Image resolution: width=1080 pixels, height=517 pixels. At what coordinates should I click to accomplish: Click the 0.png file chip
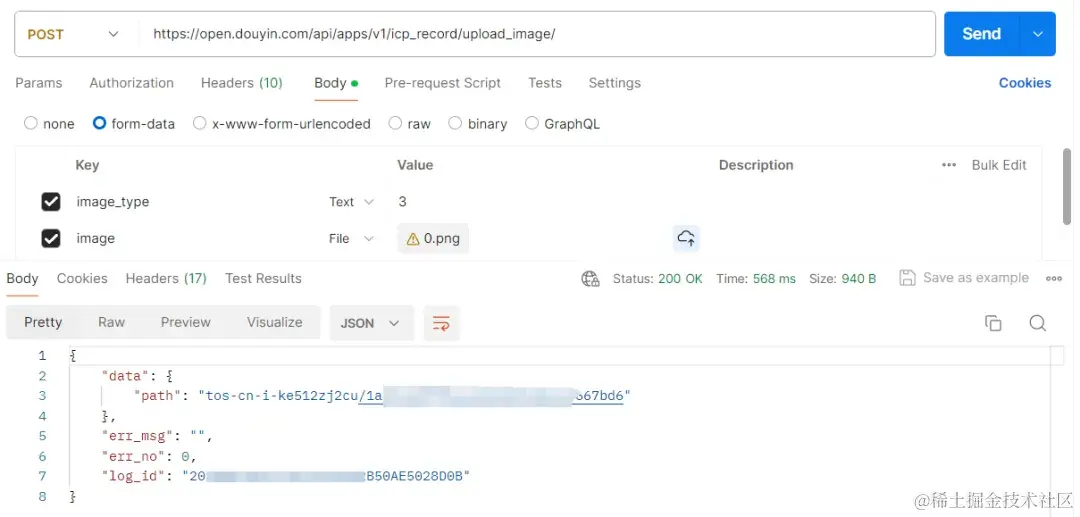click(433, 239)
